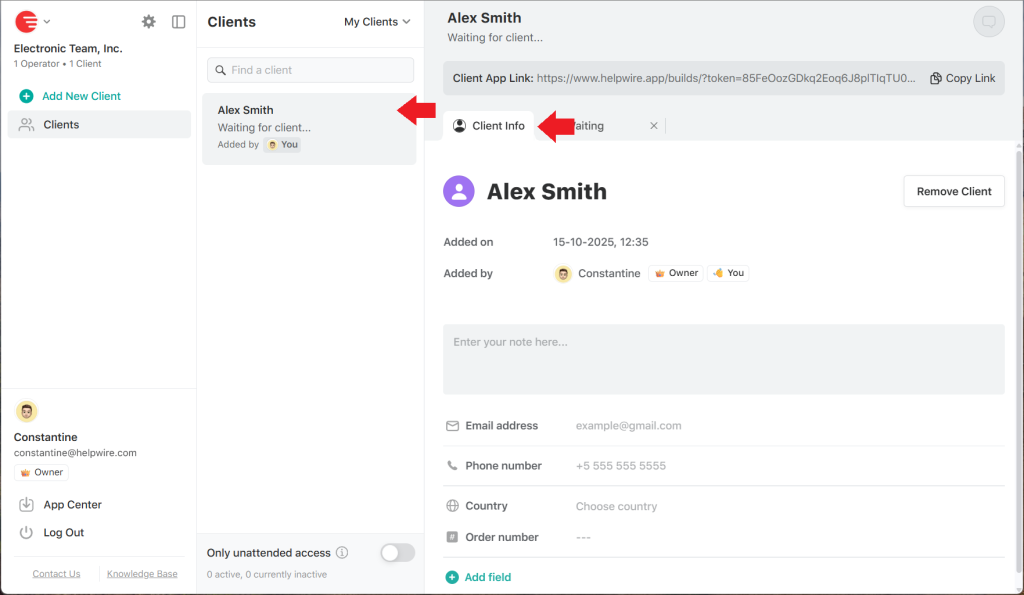The width and height of the screenshot is (1024, 595).
Task: Click the 1 Operator • 1 Client text
Action: pos(57,63)
